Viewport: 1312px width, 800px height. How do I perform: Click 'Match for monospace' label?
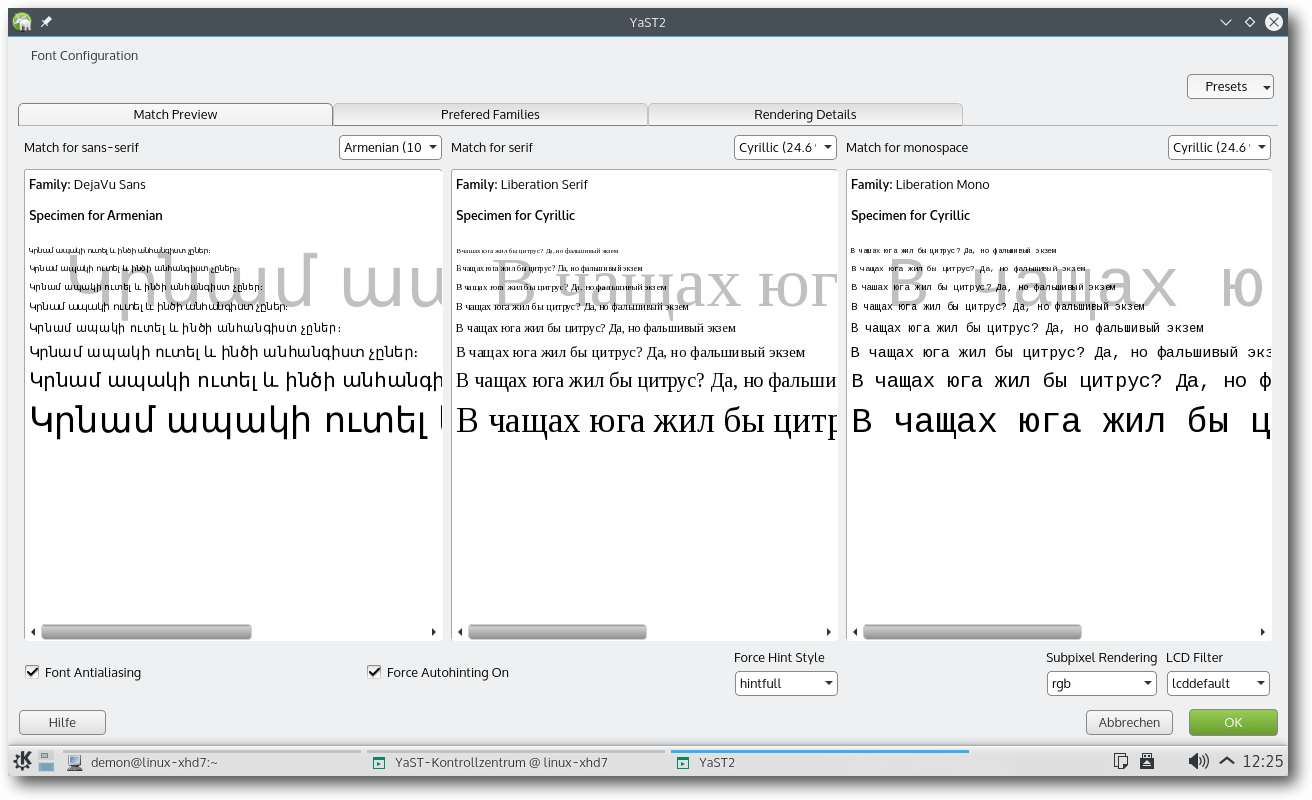(907, 147)
